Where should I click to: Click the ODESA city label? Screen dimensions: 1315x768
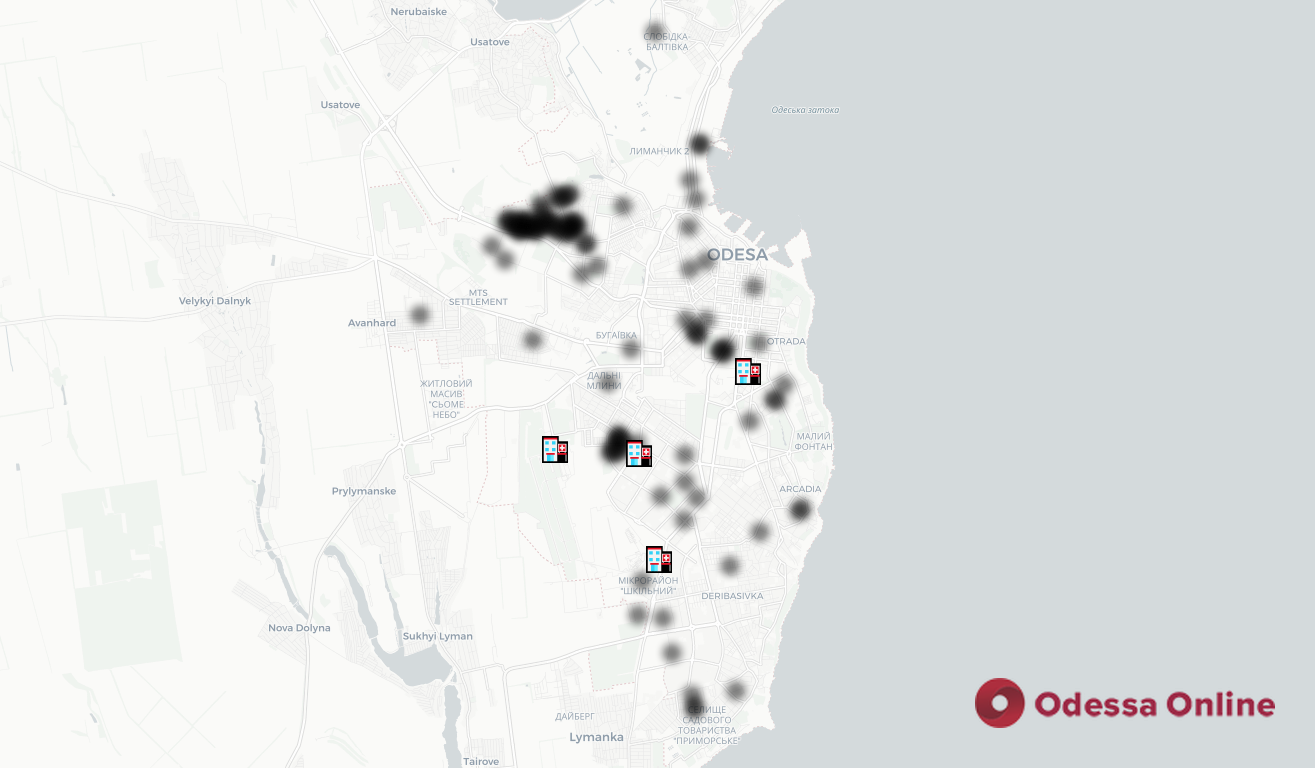(x=738, y=255)
